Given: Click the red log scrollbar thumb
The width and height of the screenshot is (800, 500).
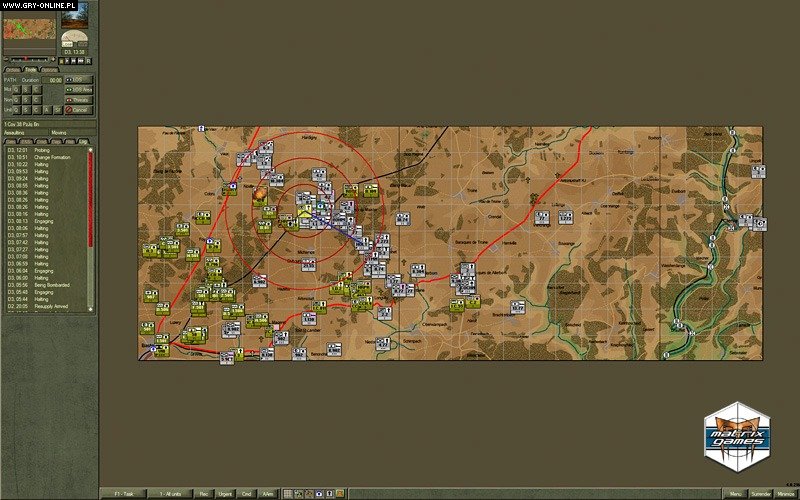Looking at the screenshot, I should coord(90,199).
